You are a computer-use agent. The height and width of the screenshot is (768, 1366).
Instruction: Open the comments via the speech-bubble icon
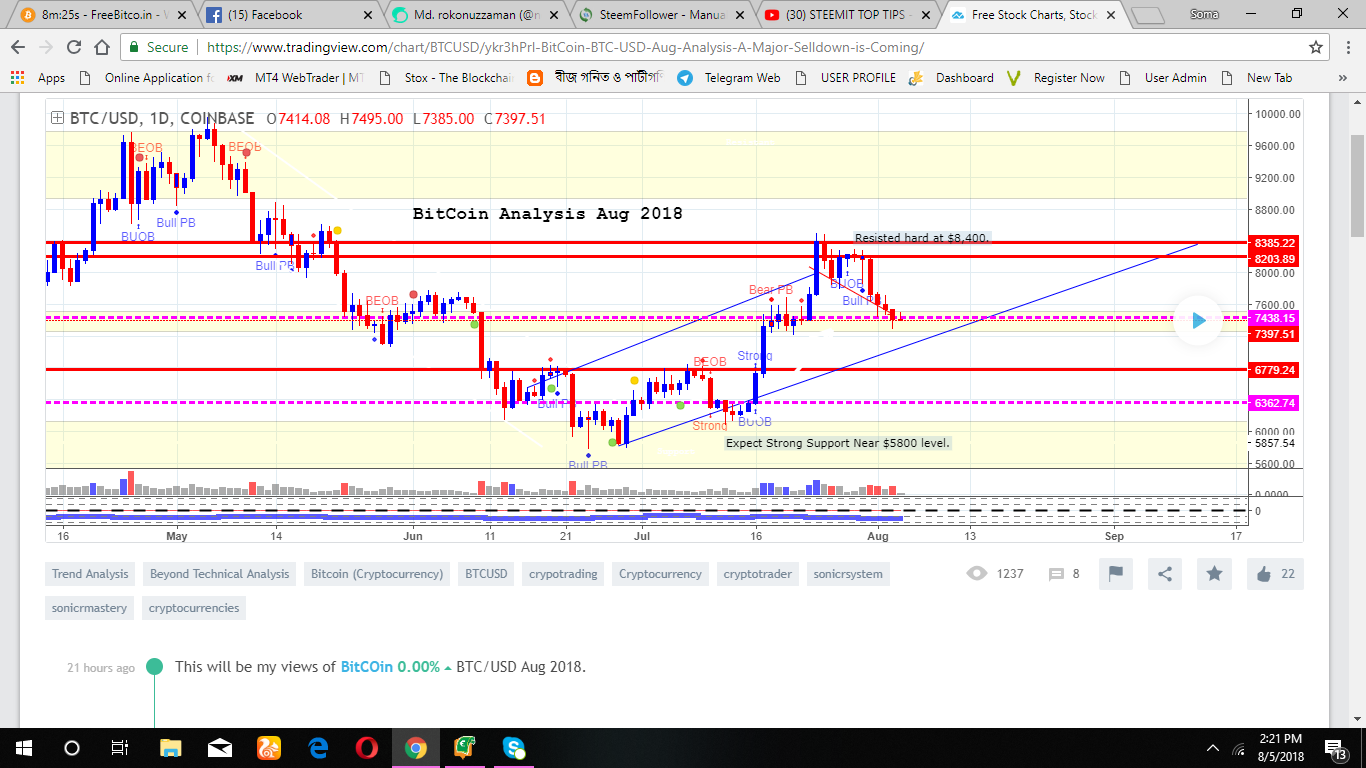click(x=1056, y=574)
